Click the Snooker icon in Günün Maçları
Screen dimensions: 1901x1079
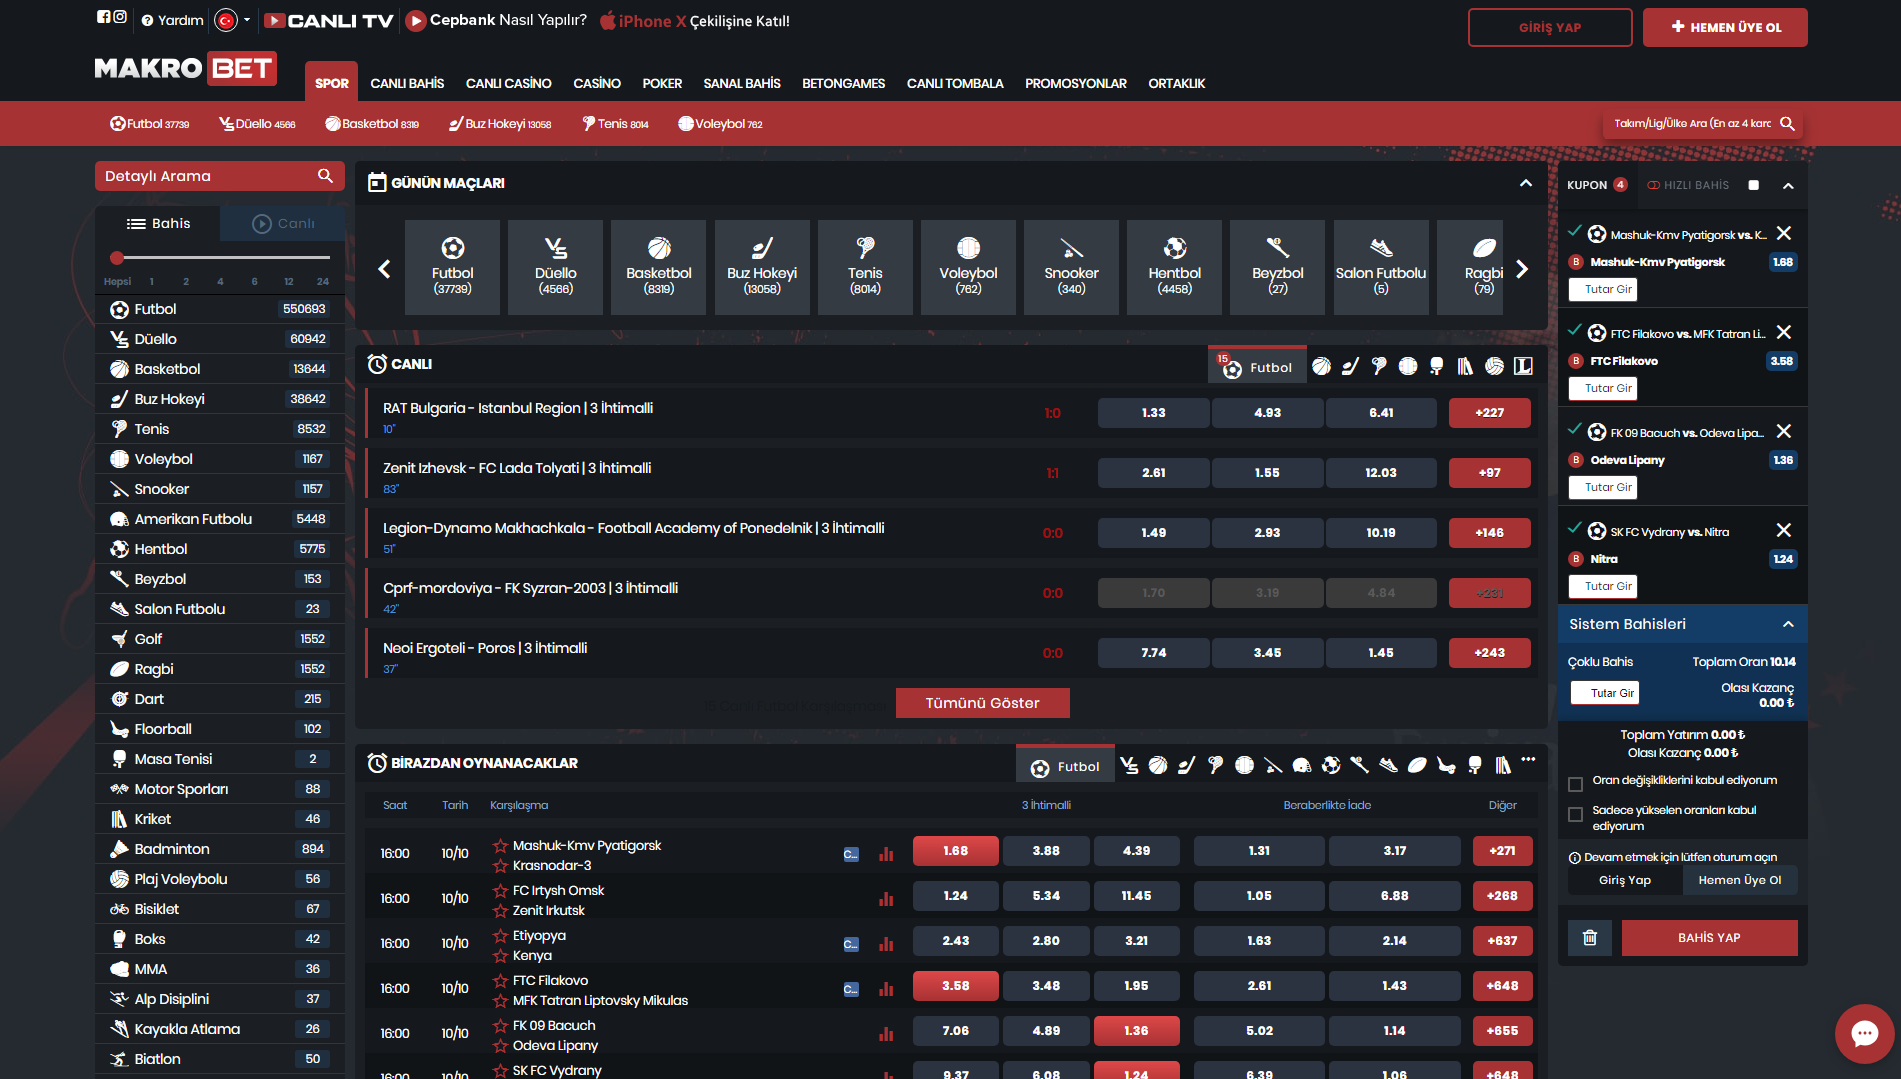pos(1071,249)
